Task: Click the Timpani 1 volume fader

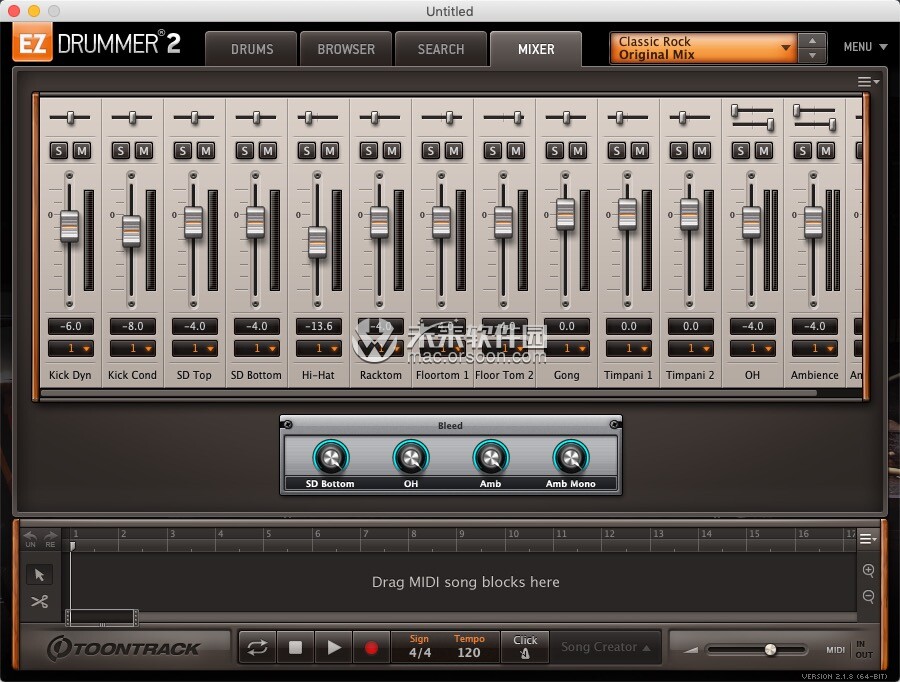Action: pos(627,214)
